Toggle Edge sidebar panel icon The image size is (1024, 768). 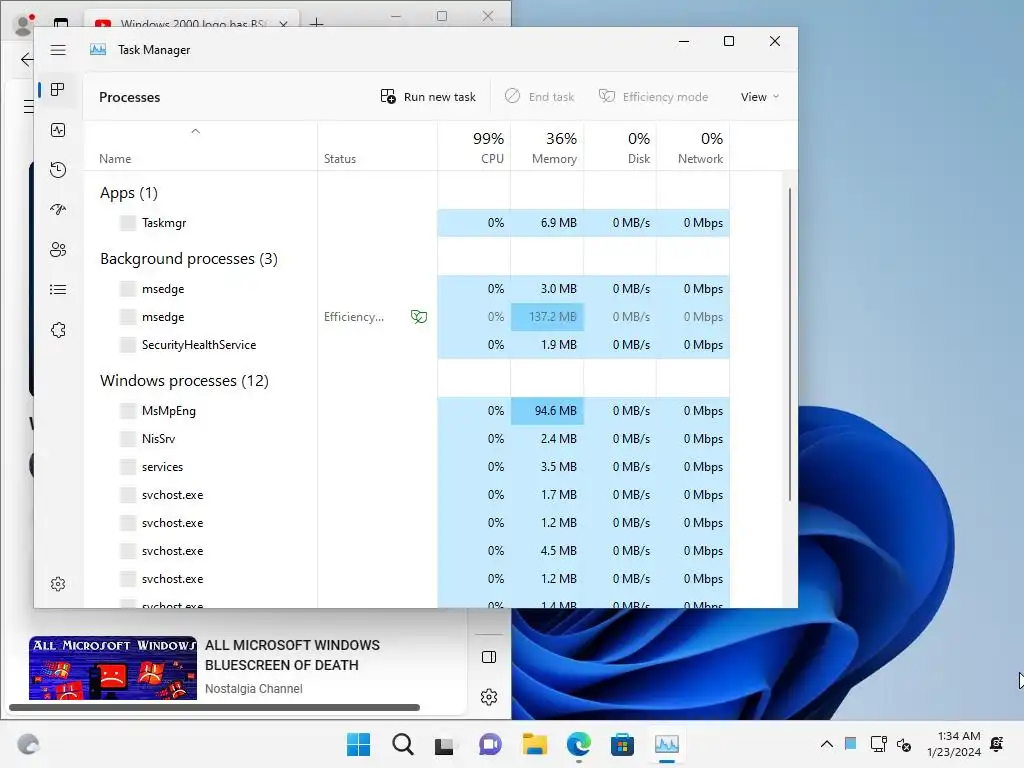pos(489,657)
